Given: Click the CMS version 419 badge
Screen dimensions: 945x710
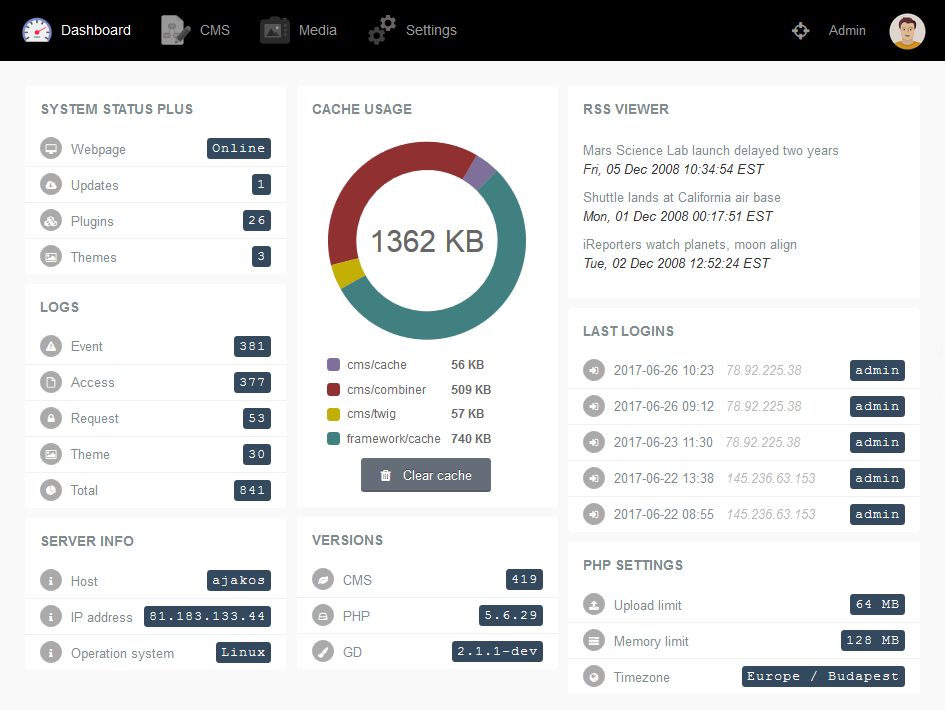Looking at the screenshot, I should (524, 579).
